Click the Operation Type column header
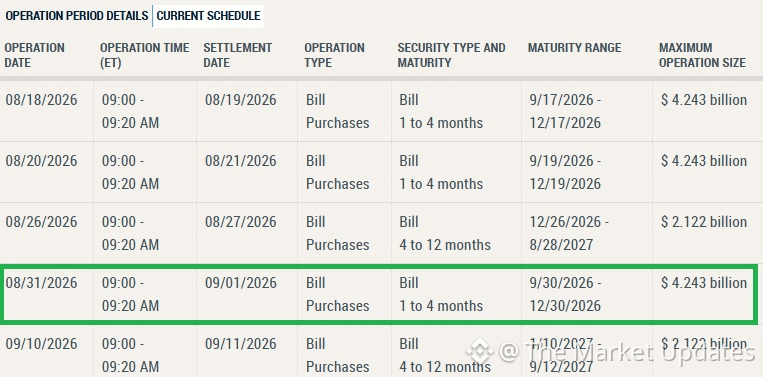Image resolution: width=763 pixels, height=377 pixels. tap(334, 55)
